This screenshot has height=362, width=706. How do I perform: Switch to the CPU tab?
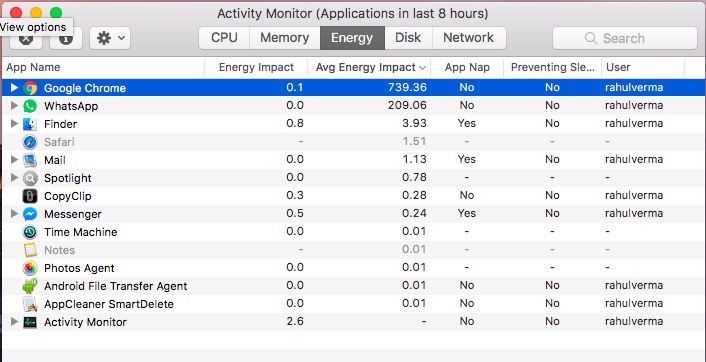pyautogui.click(x=224, y=38)
